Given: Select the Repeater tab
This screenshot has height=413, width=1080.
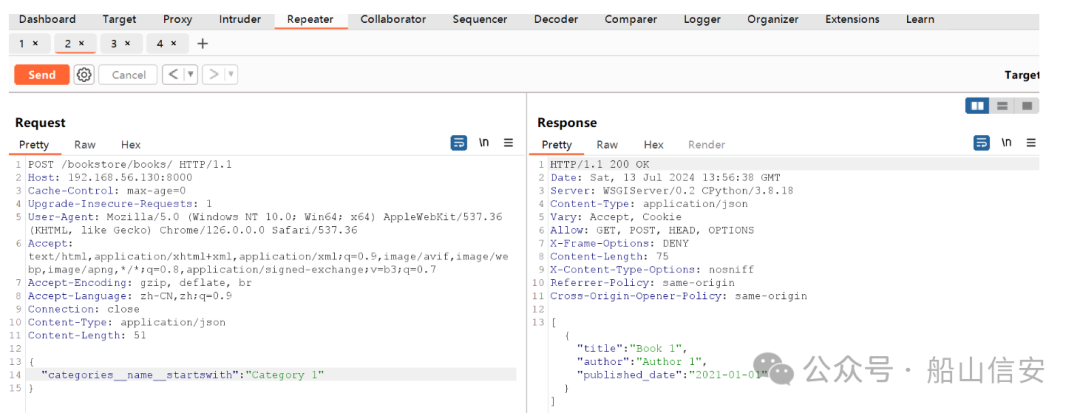Looking at the screenshot, I should pyautogui.click(x=311, y=19).
